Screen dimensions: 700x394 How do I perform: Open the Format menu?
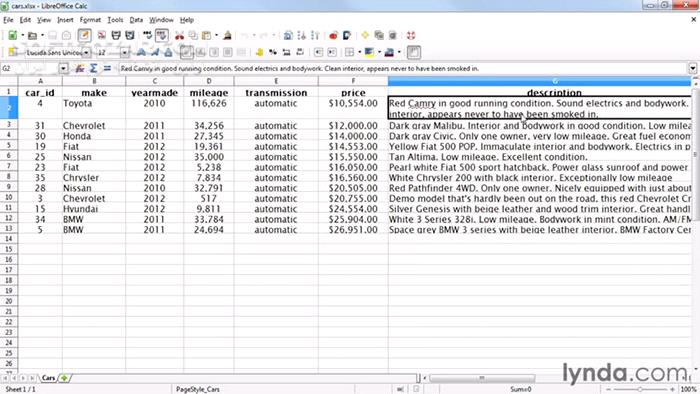coord(90,20)
